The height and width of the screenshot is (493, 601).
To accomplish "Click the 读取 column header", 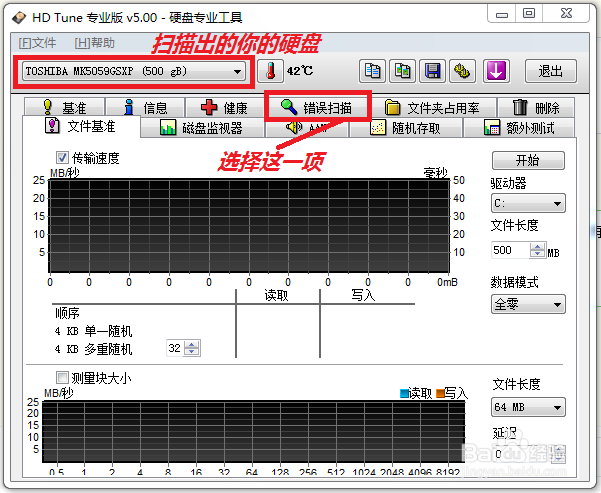I will coord(276,295).
